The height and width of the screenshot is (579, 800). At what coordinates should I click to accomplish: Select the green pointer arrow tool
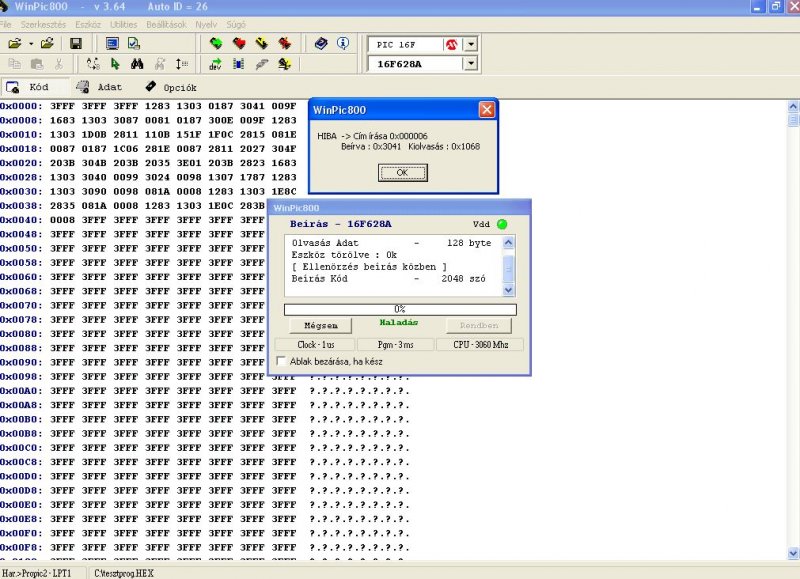click(115, 64)
